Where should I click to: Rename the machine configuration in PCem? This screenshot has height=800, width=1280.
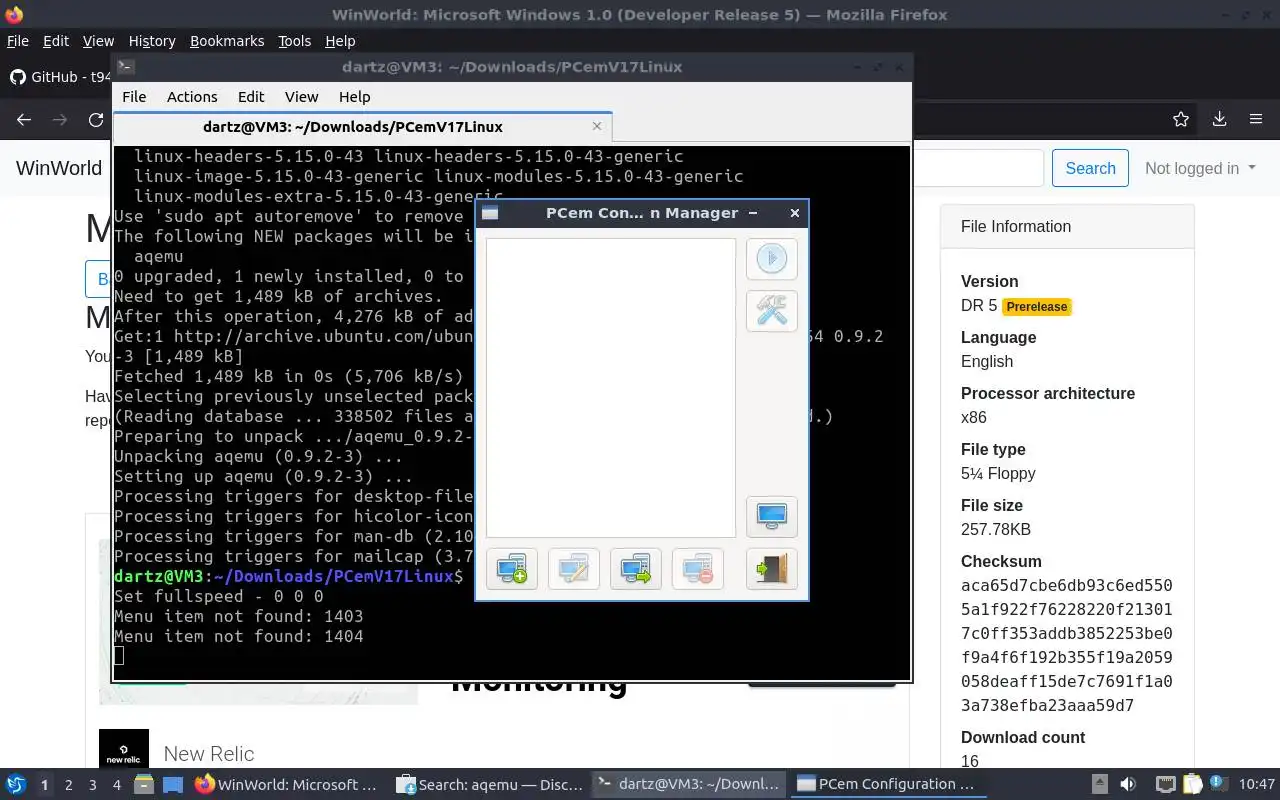[x=574, y=569]
